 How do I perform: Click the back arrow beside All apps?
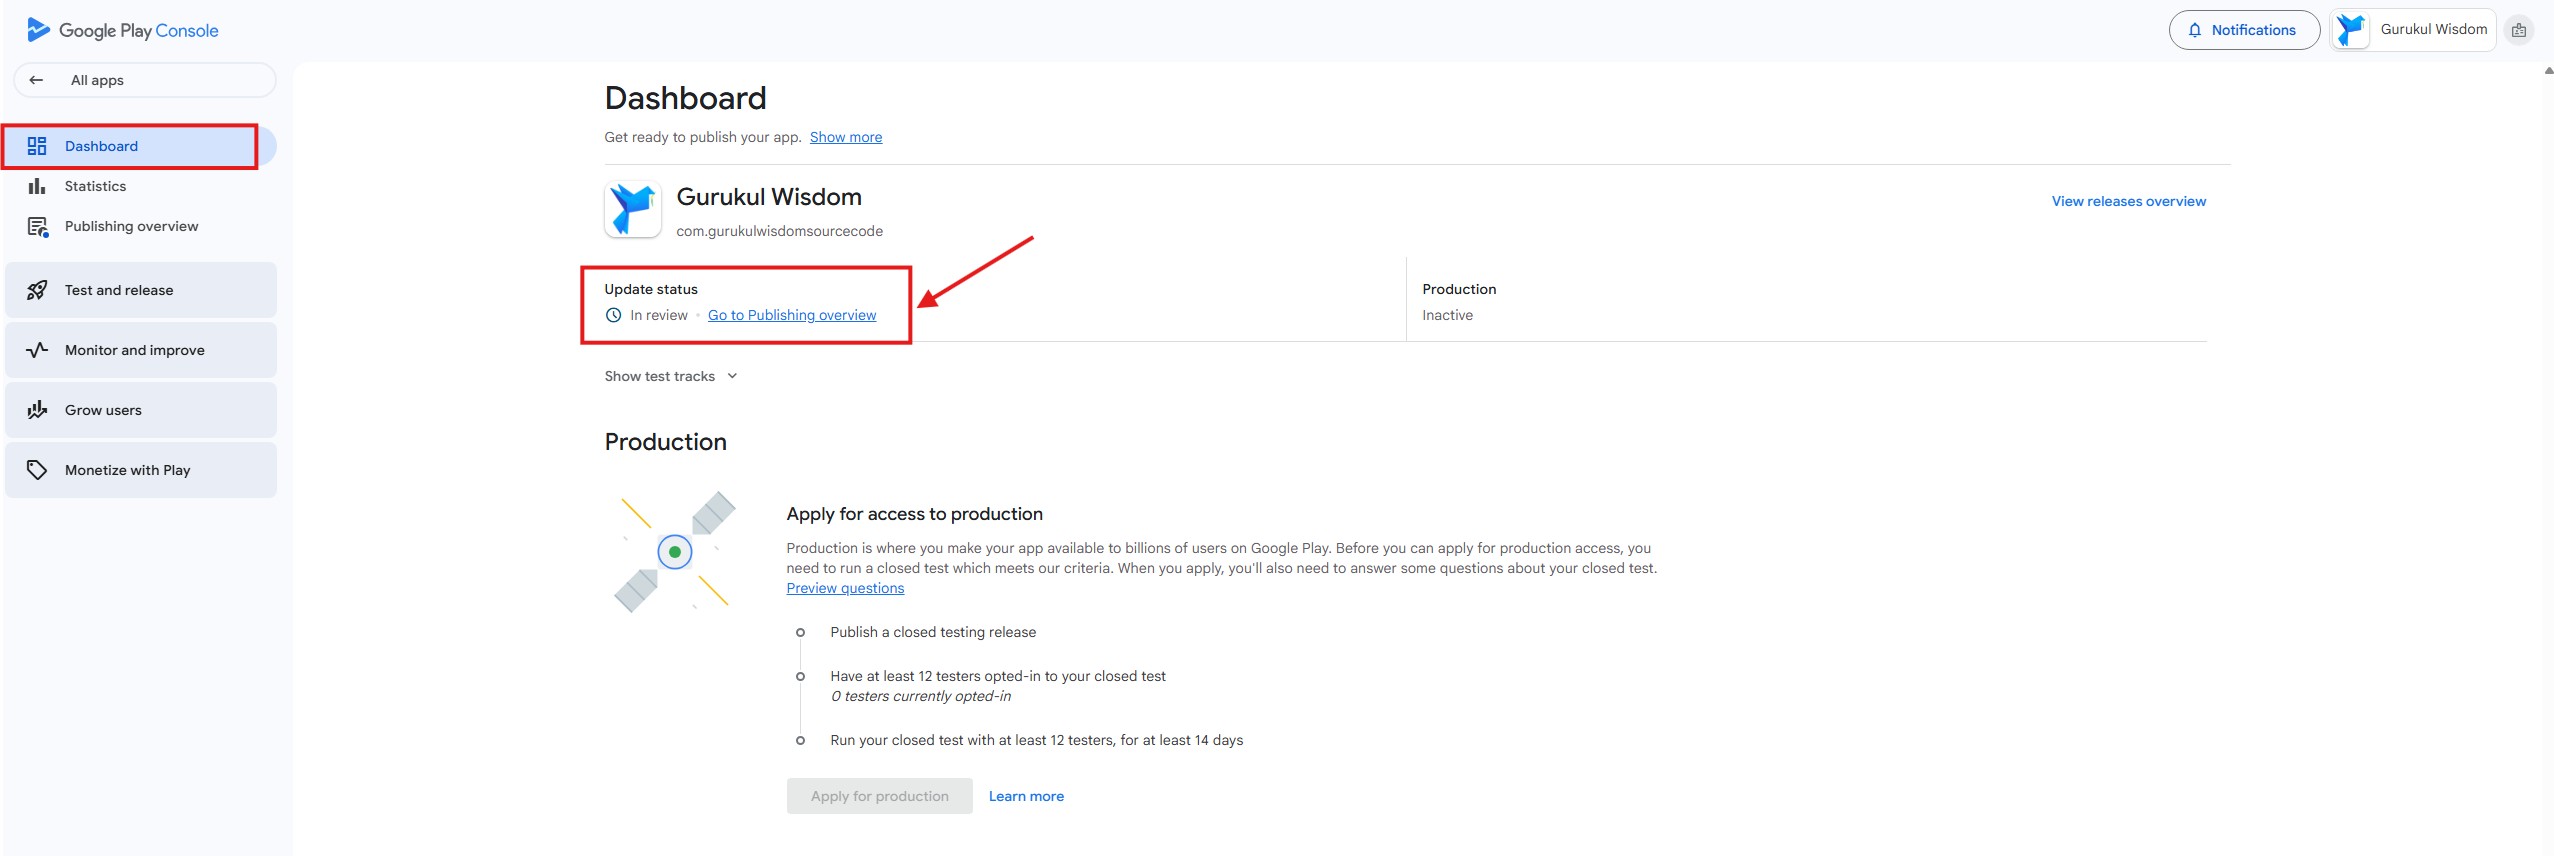pyautogui.click(x=36, y=80)
